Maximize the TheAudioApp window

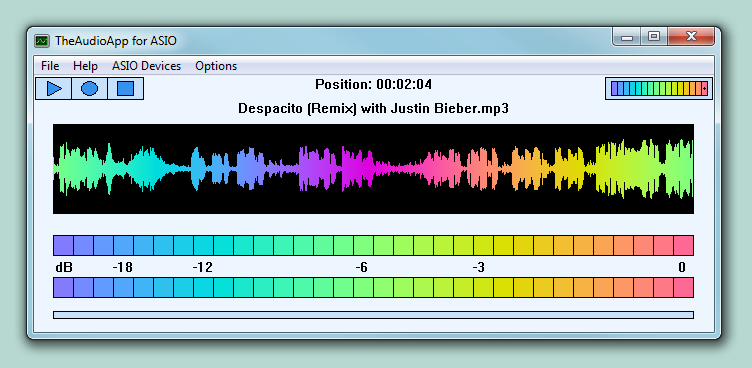[654, 36]
